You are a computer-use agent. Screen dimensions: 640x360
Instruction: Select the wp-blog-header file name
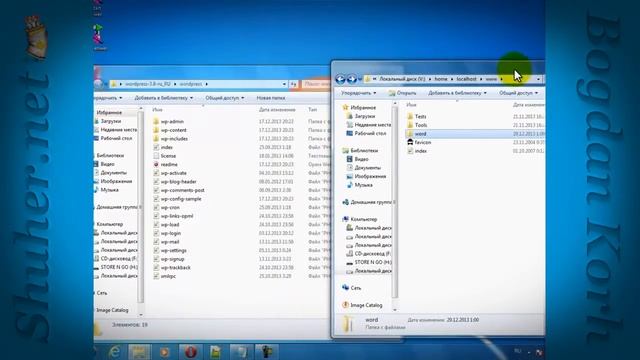point(178,182)
